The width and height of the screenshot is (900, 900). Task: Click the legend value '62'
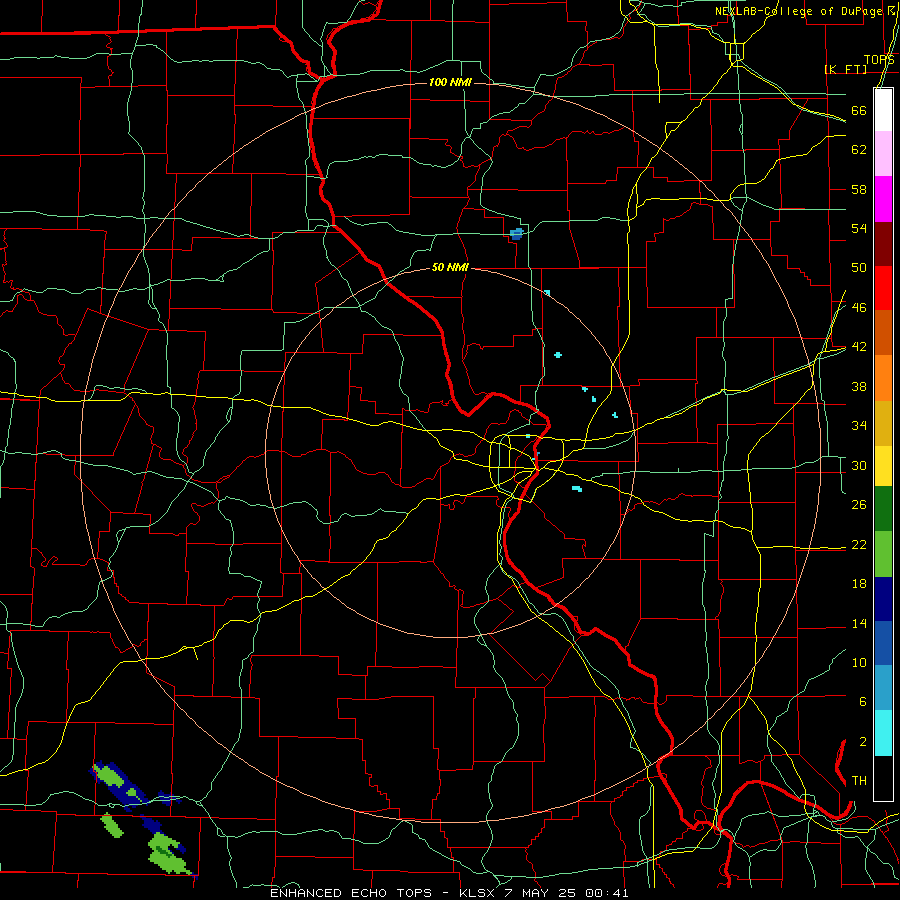pyautogui.click(x=859, y=150)
